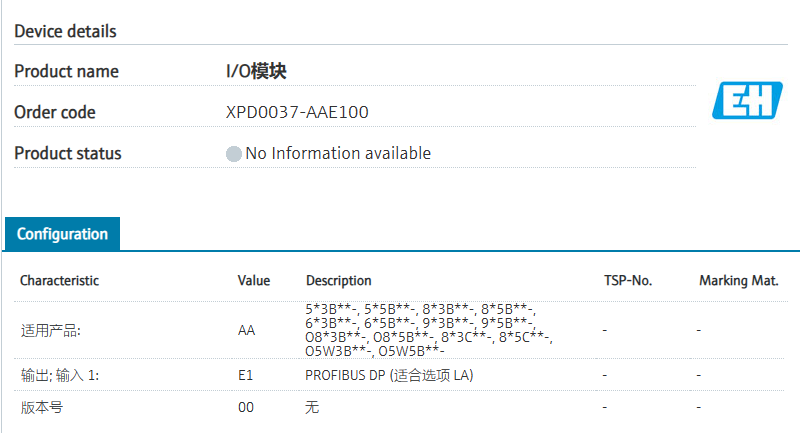Click the grey product status indicator circle
Screen dimensions: 800x433
(234, 154)
